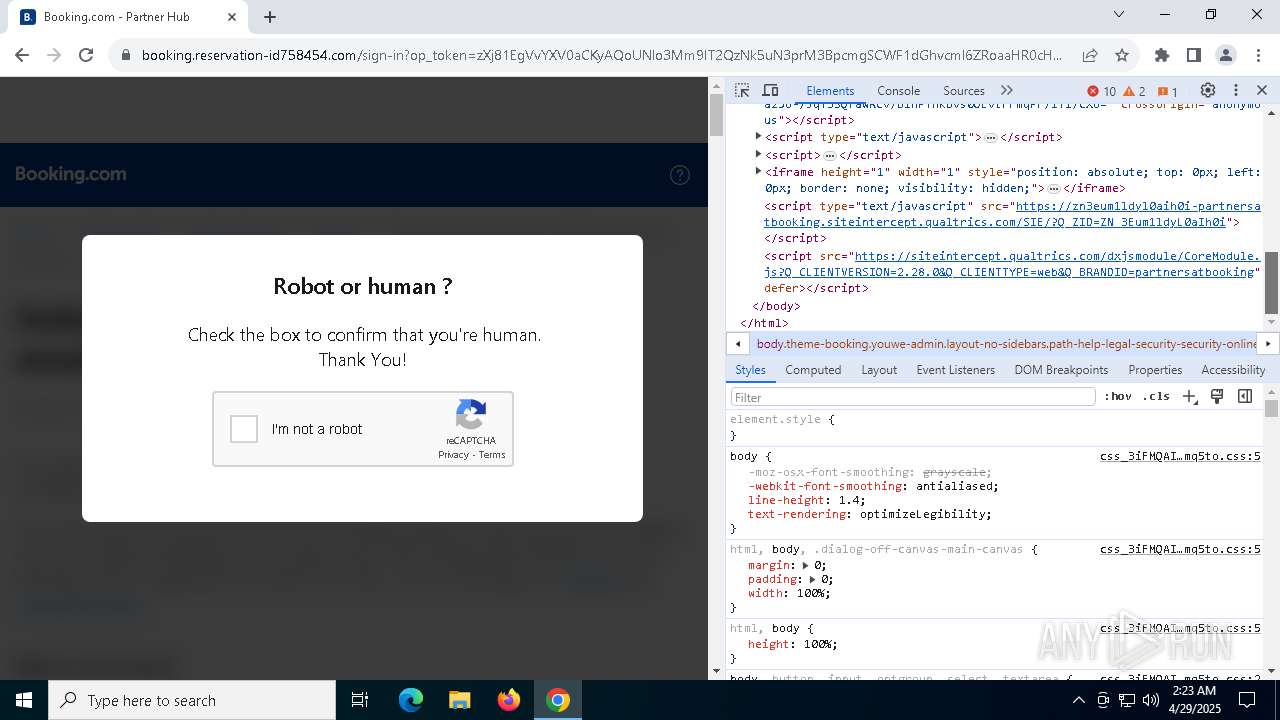Click the address bar URL
This screenshot has height=720, width=1280.
coord(602,55)
